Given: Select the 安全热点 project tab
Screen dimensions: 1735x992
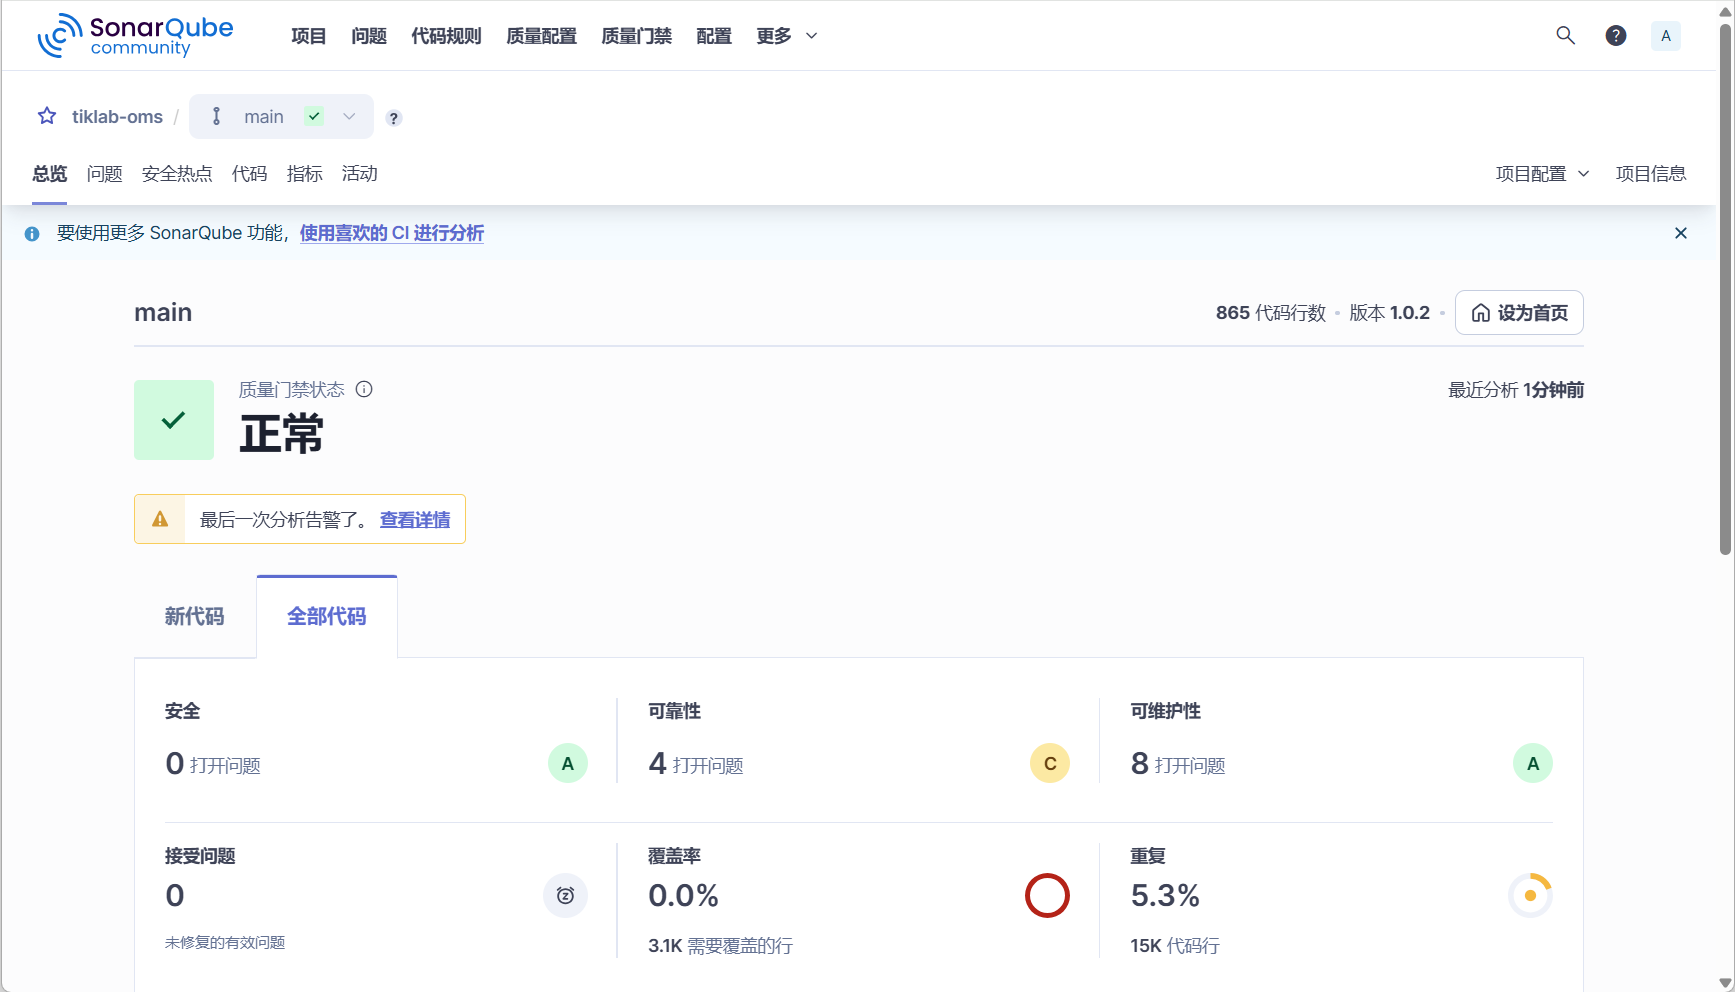Looking at the screenshot, I should click(x=177, y=174).
